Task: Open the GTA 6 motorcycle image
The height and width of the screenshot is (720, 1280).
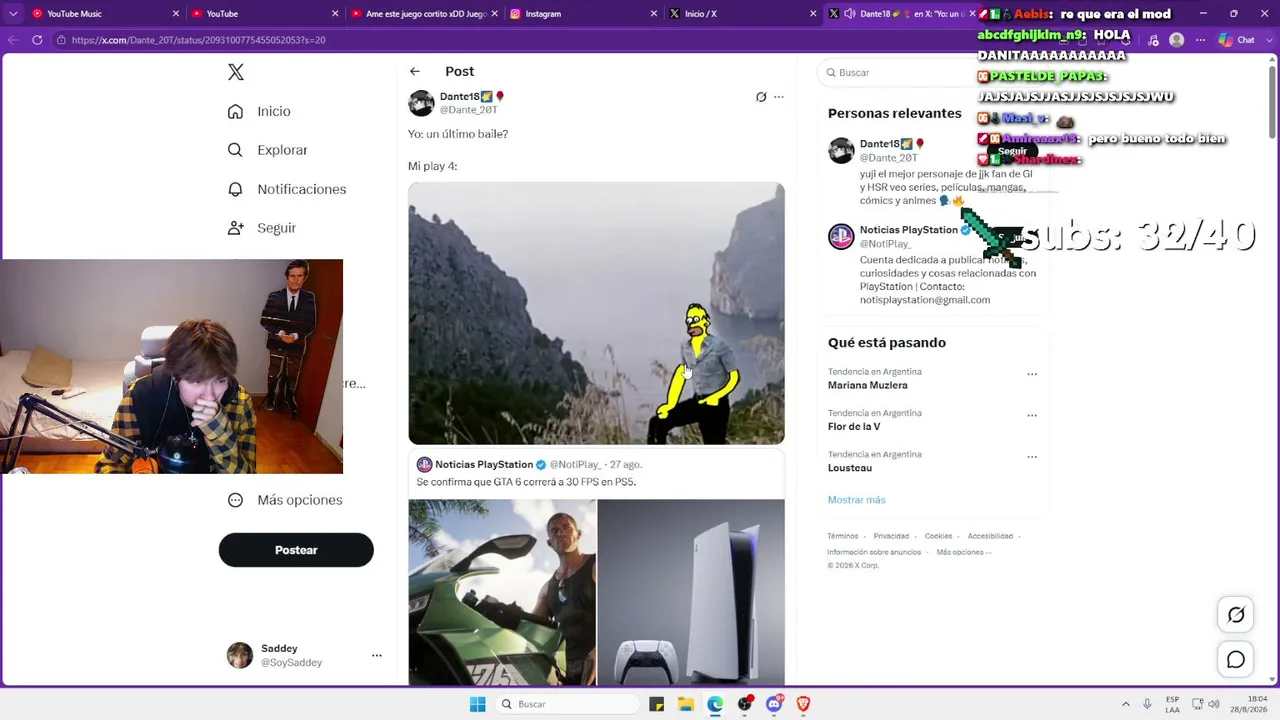Action: click(x=502, y=592)
